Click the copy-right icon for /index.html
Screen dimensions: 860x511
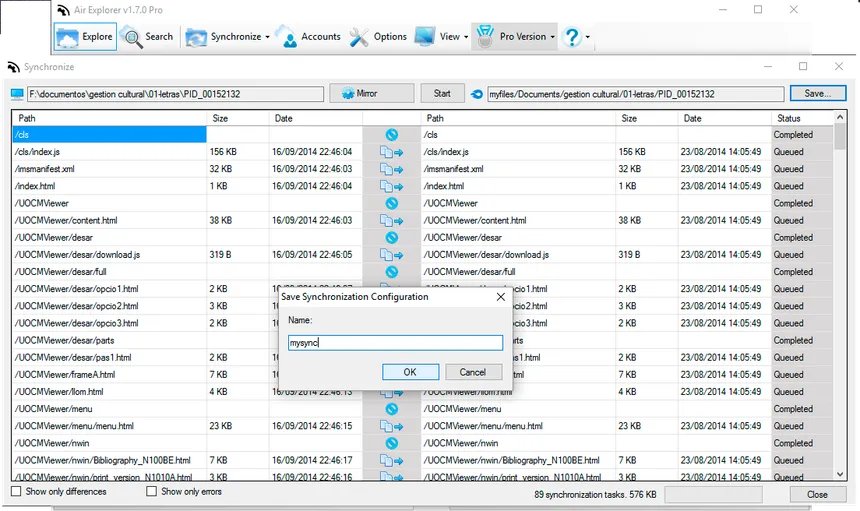pos(392,186)
